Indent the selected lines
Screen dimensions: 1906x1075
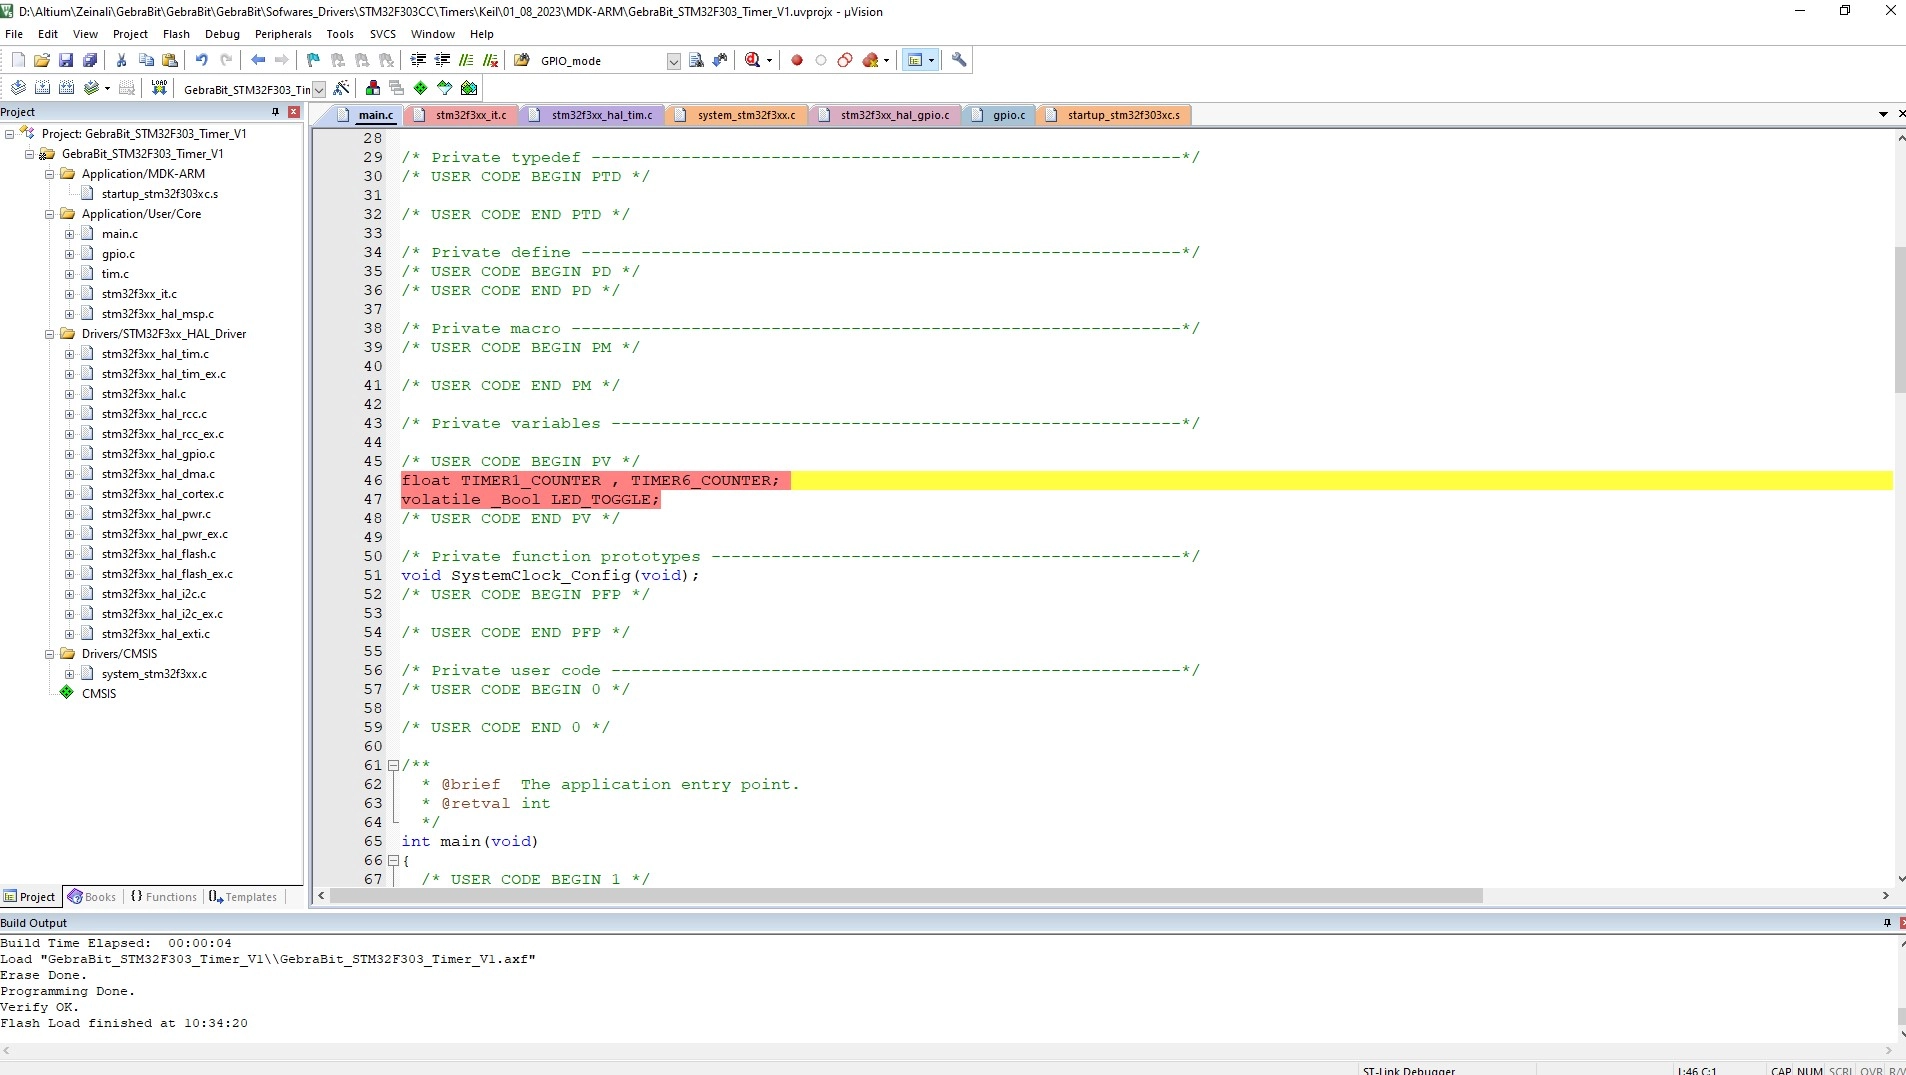(418, 60)
